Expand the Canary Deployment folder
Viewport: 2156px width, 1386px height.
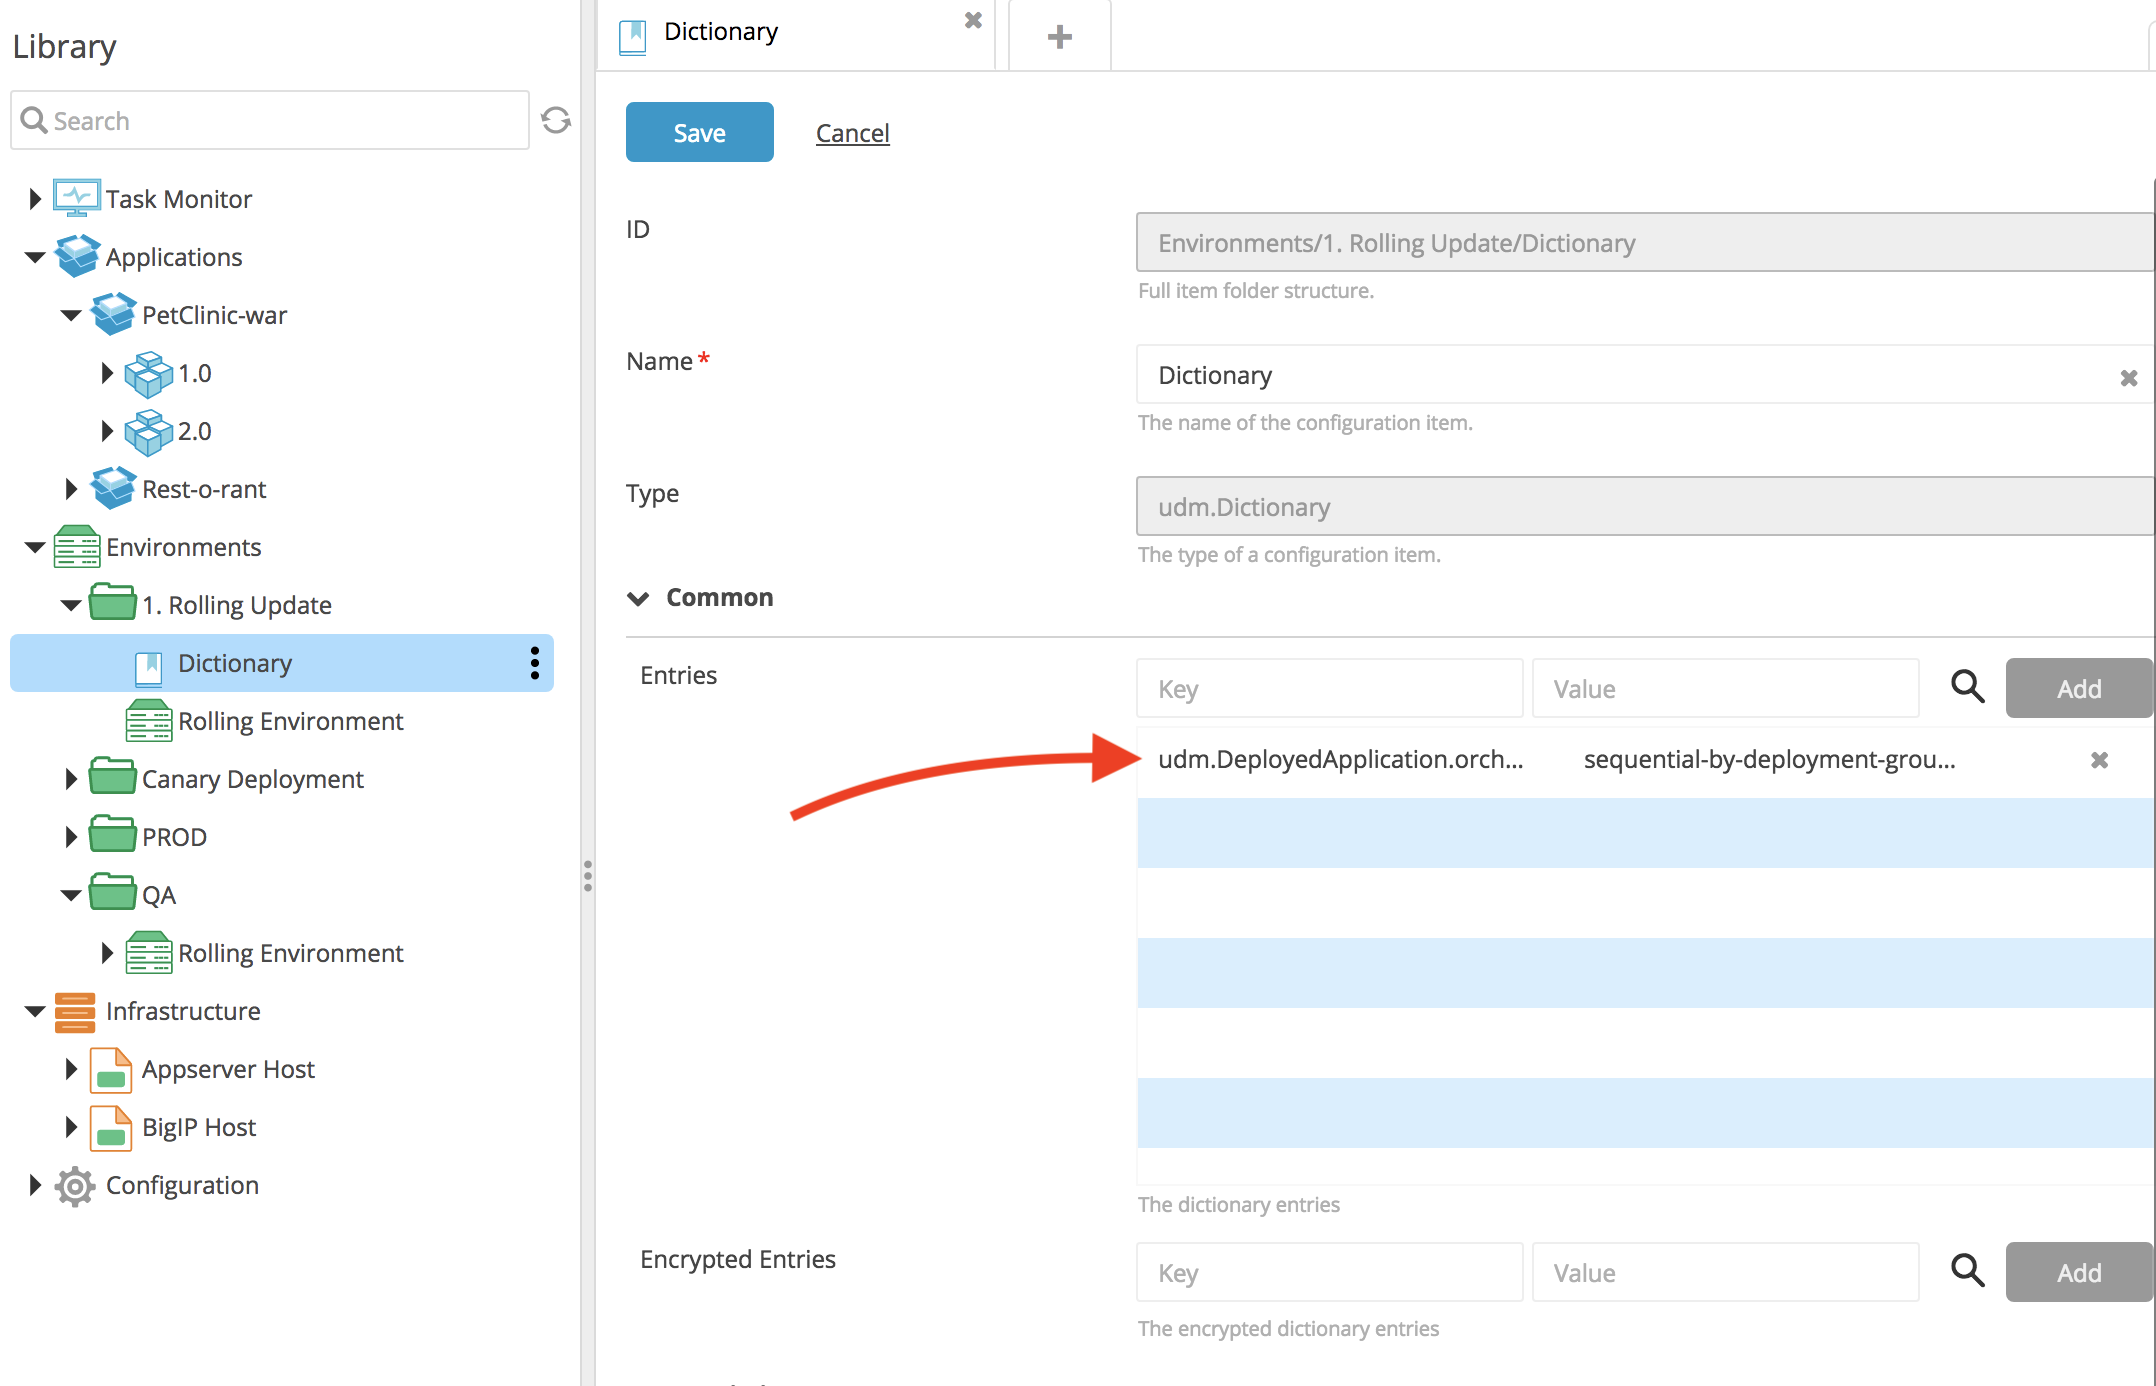(70, 779)
